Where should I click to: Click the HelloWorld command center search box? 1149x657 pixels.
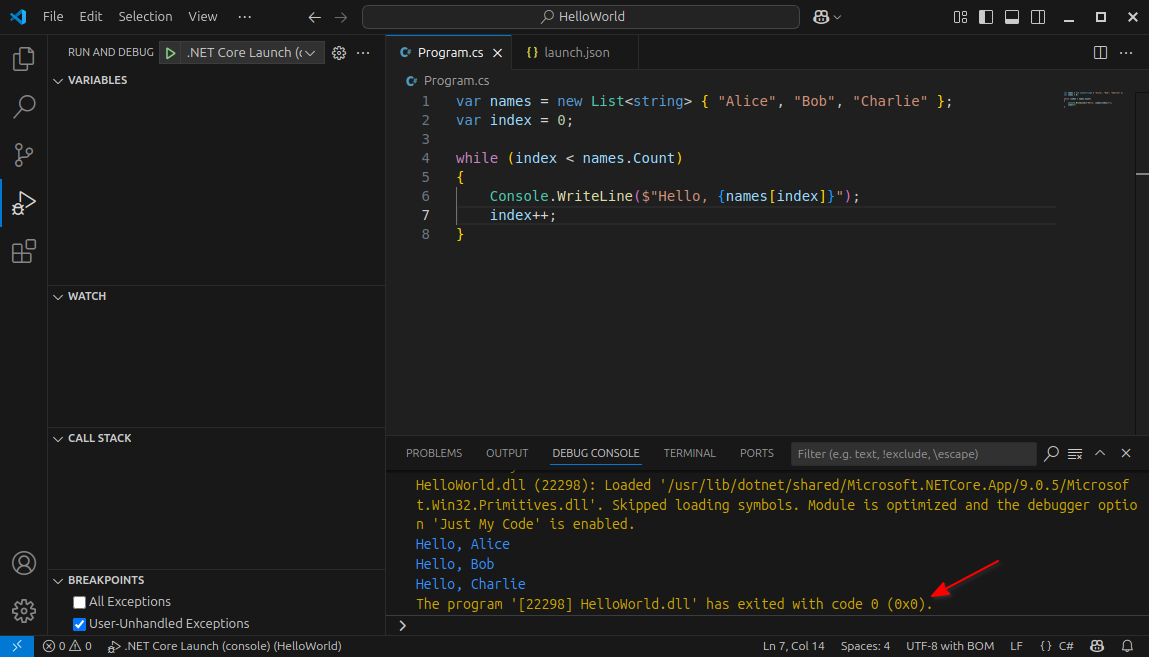[x=581, y=17]
